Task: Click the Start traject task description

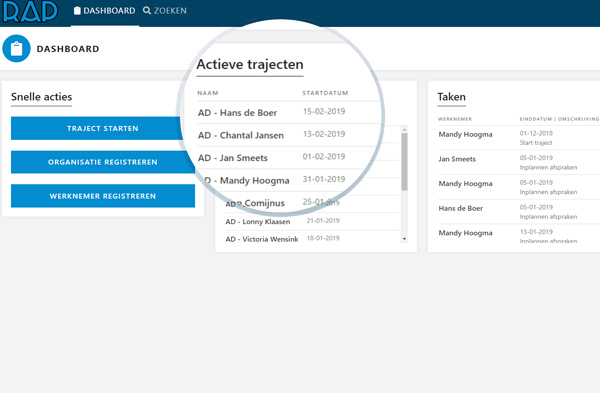Action: (x=536, y=143)
